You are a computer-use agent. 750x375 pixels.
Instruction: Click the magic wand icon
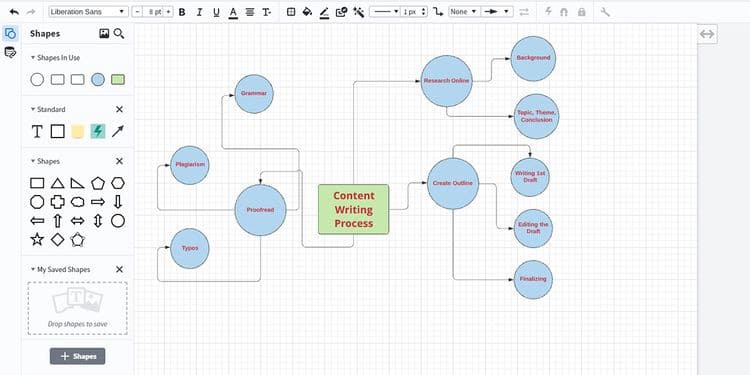(x=358, y=12)
